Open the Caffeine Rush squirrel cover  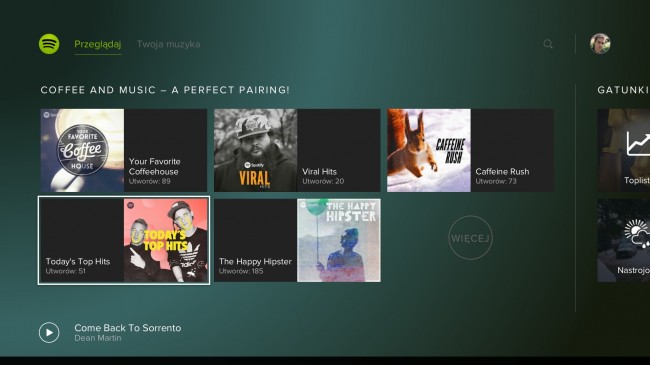[x=429, y=150]
